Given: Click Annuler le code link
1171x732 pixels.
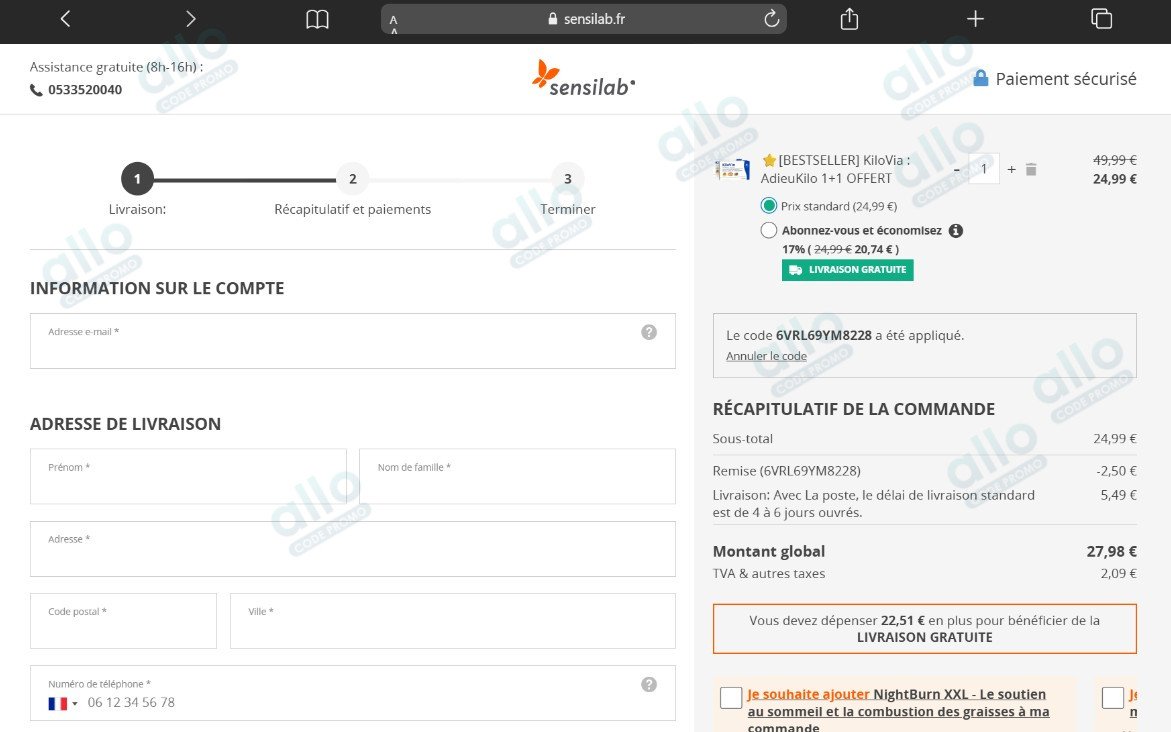Looking at the screenshot, I should (x=766, y=356).
